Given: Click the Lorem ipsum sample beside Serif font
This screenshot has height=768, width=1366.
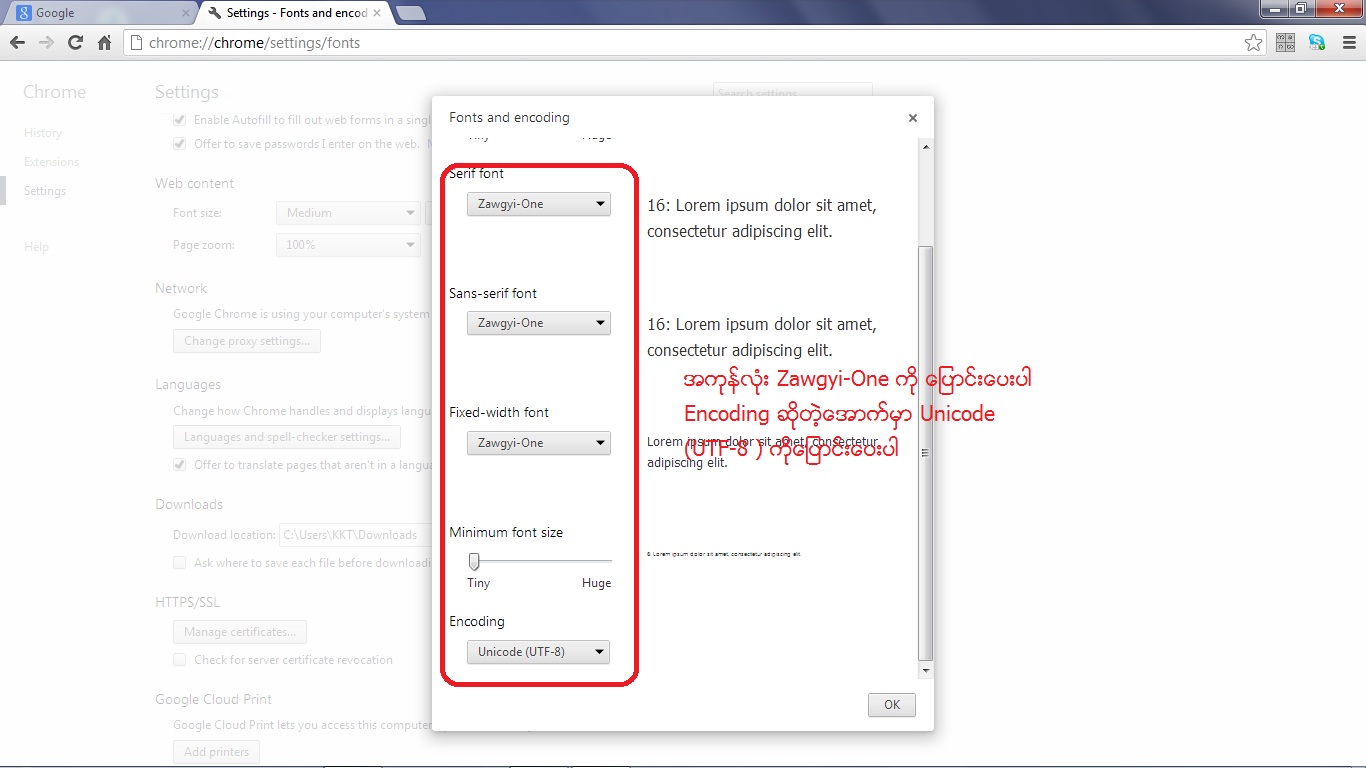Looking at the screenshot, I should 762,218.
